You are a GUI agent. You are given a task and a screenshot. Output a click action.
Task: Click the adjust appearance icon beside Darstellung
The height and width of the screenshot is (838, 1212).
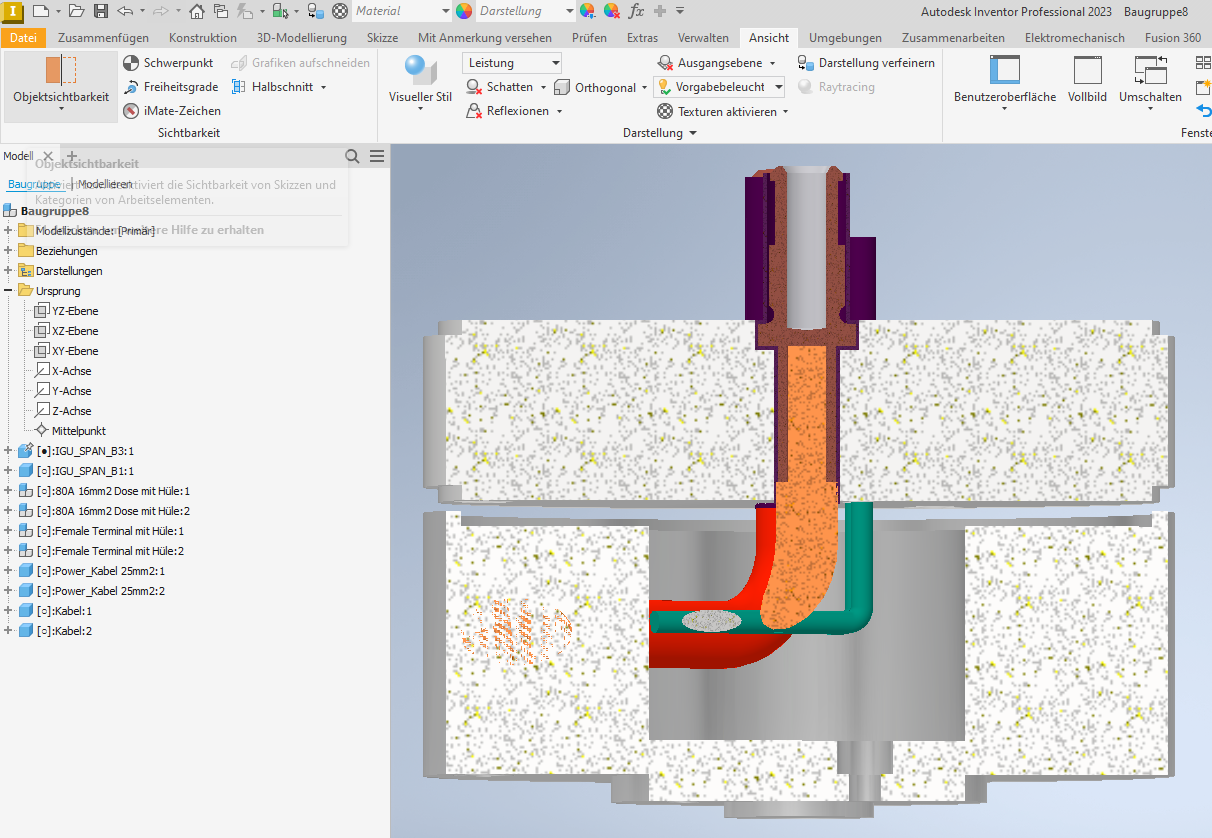[x=587, y=11]
